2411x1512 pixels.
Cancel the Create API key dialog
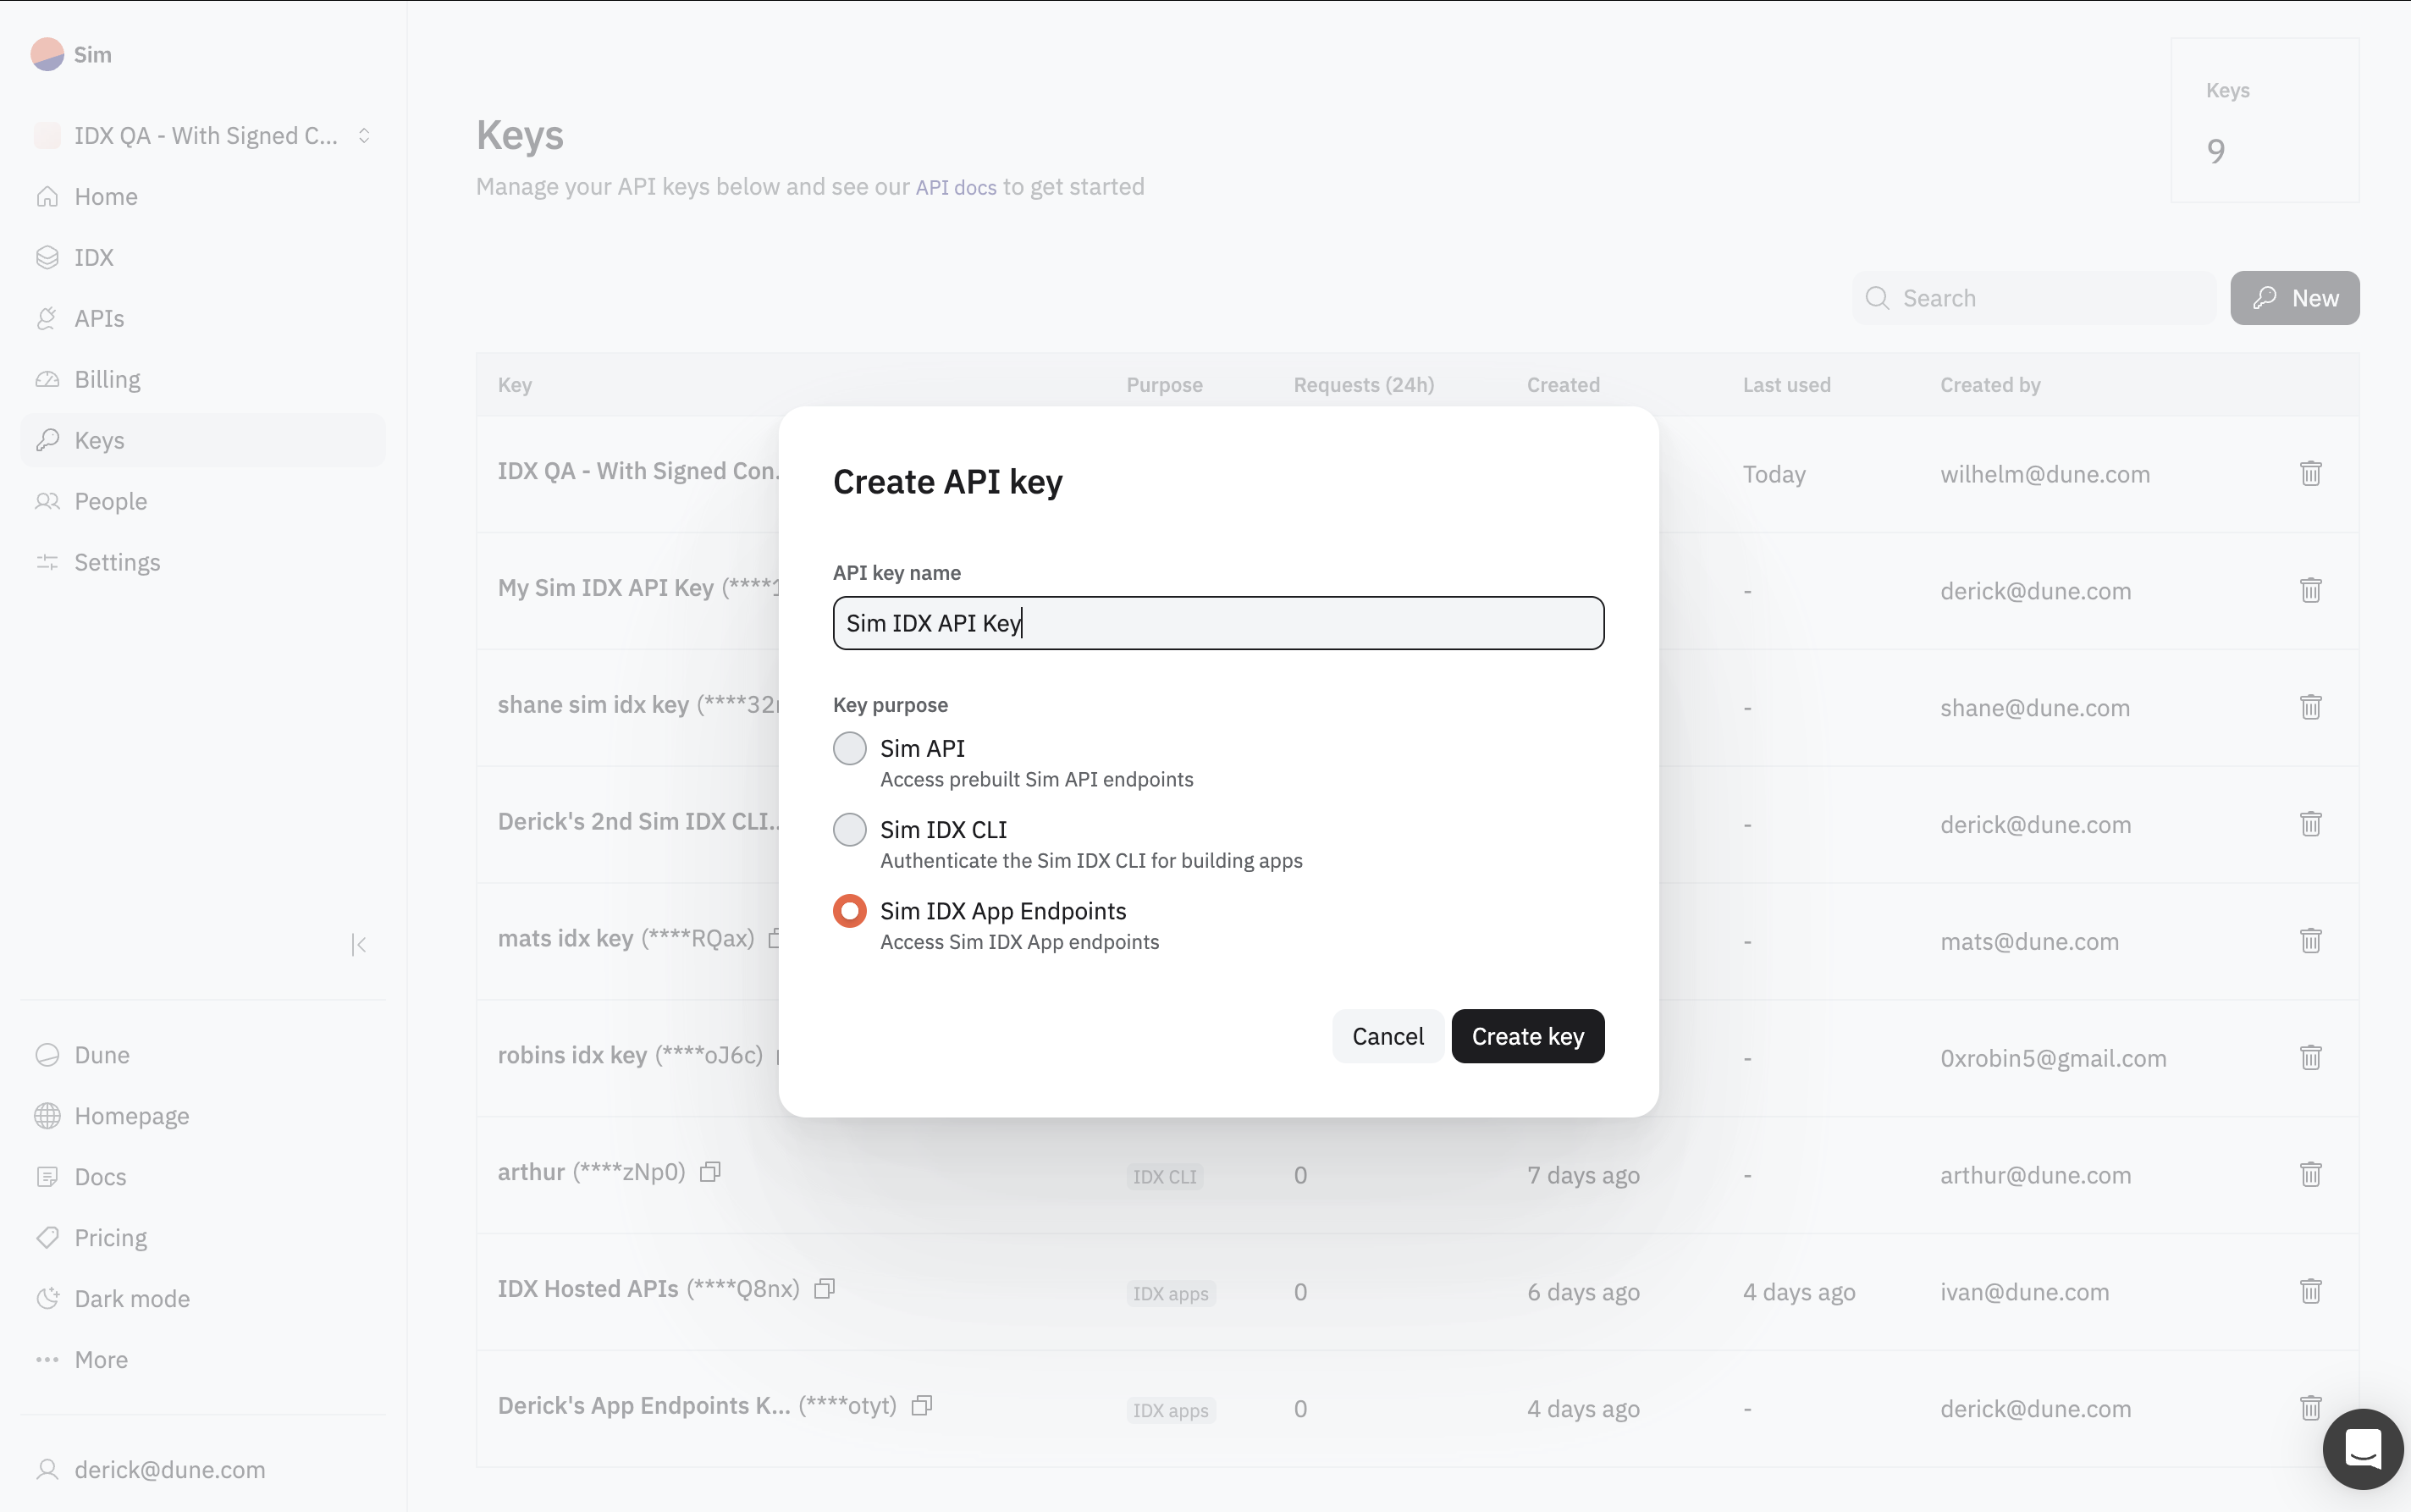[x=1387, y=1036]
